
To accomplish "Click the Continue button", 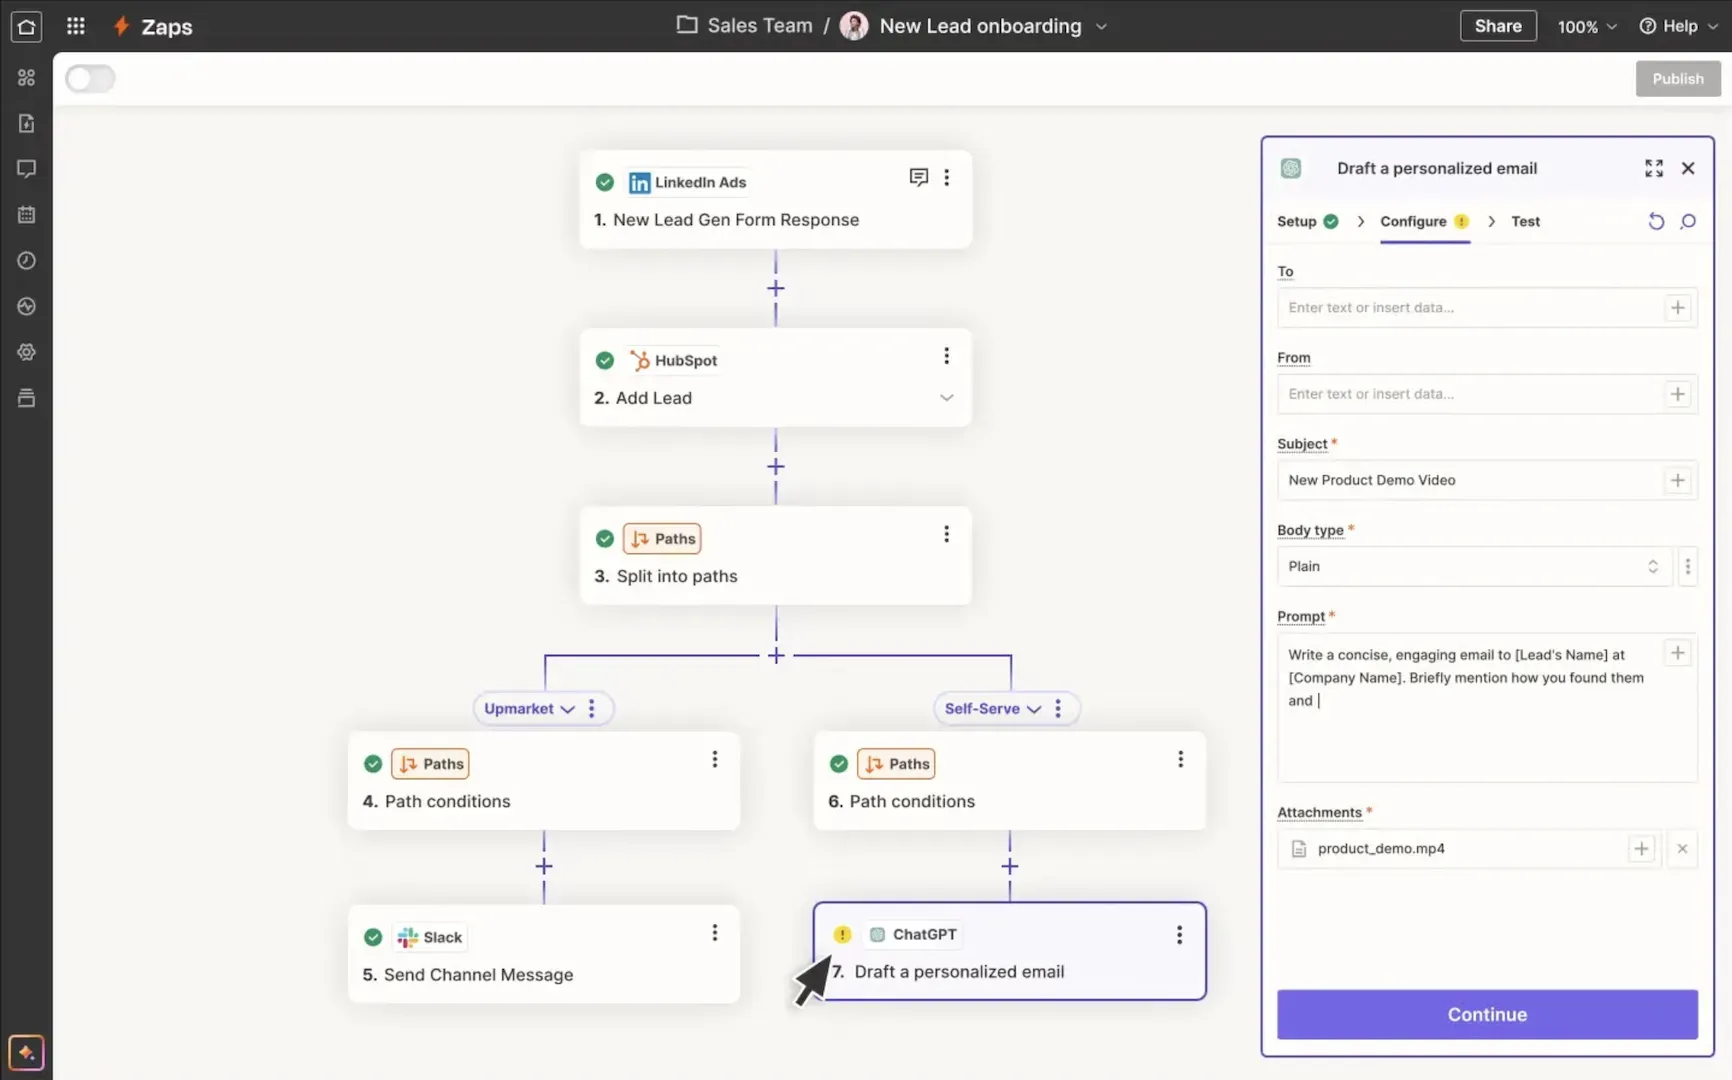I will pyautogui.click(x=1487, y=1014).
